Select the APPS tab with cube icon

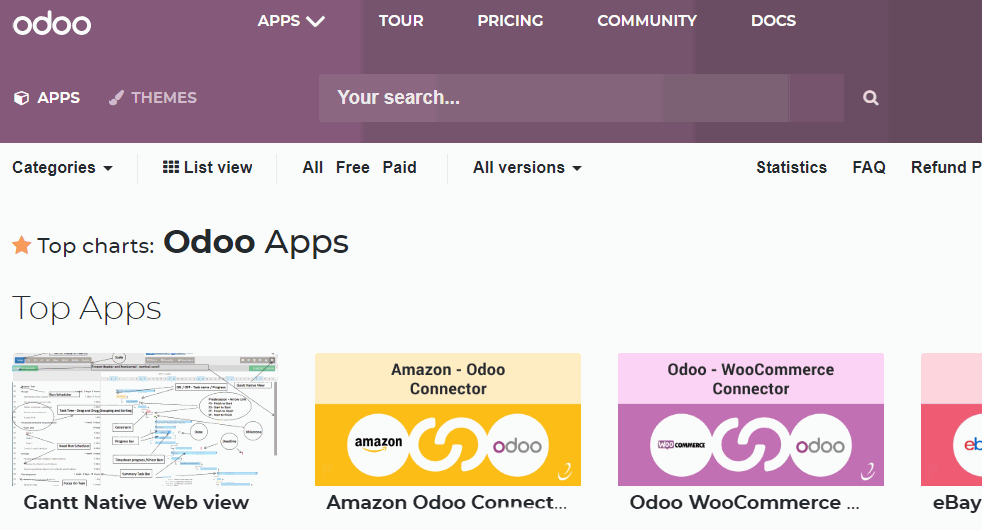(47, 98)
